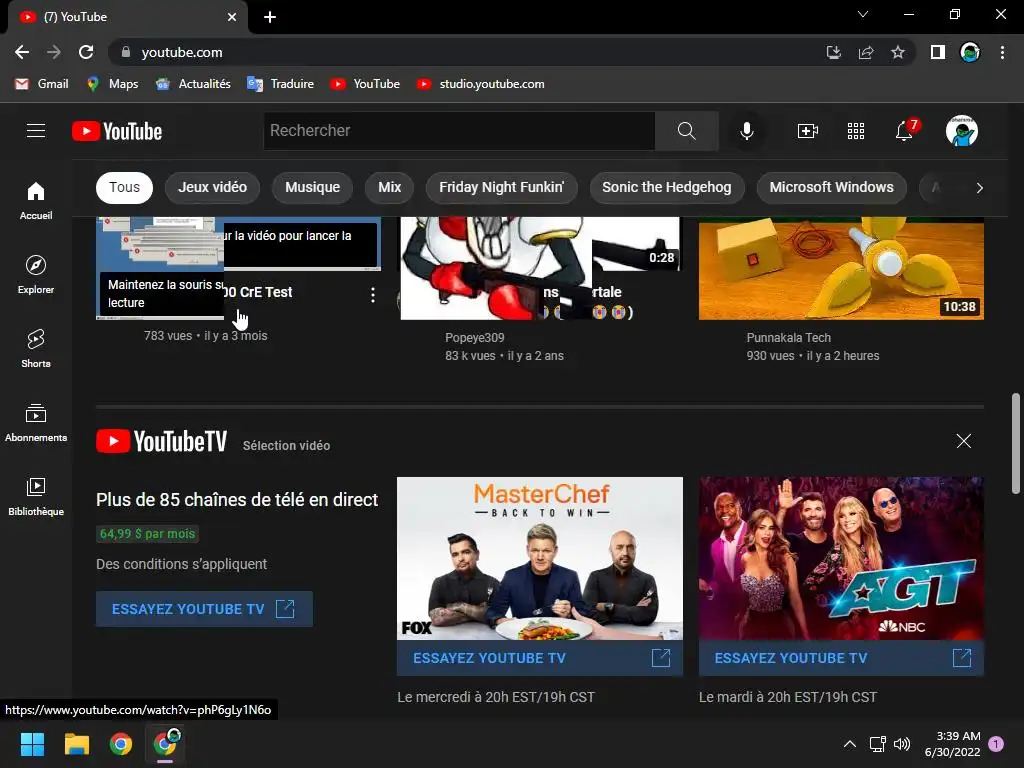This screenshot has height=768, width=1024.
Task: Open the AGT NBC thumbnail
Action: [841, 558]
